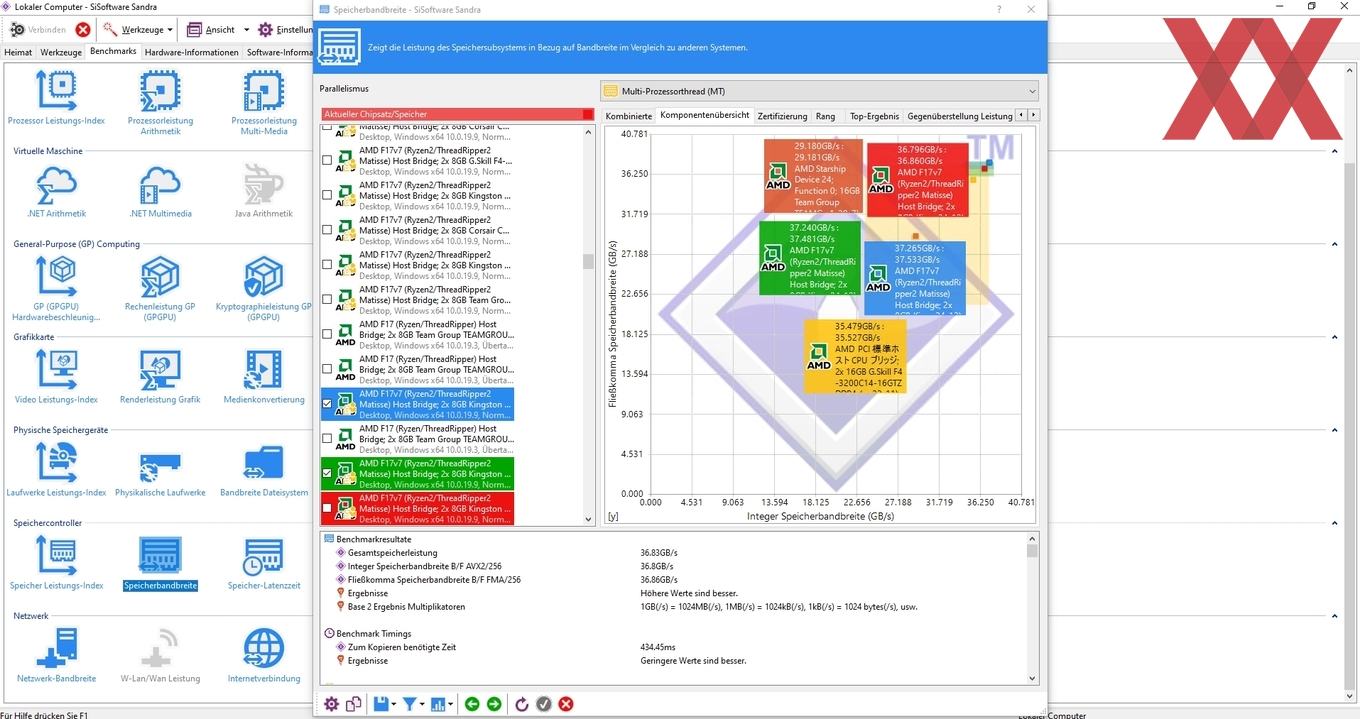Collapse the Netzwerk section
Viewport: 1360px width, 719px height.
point(1335,616)
